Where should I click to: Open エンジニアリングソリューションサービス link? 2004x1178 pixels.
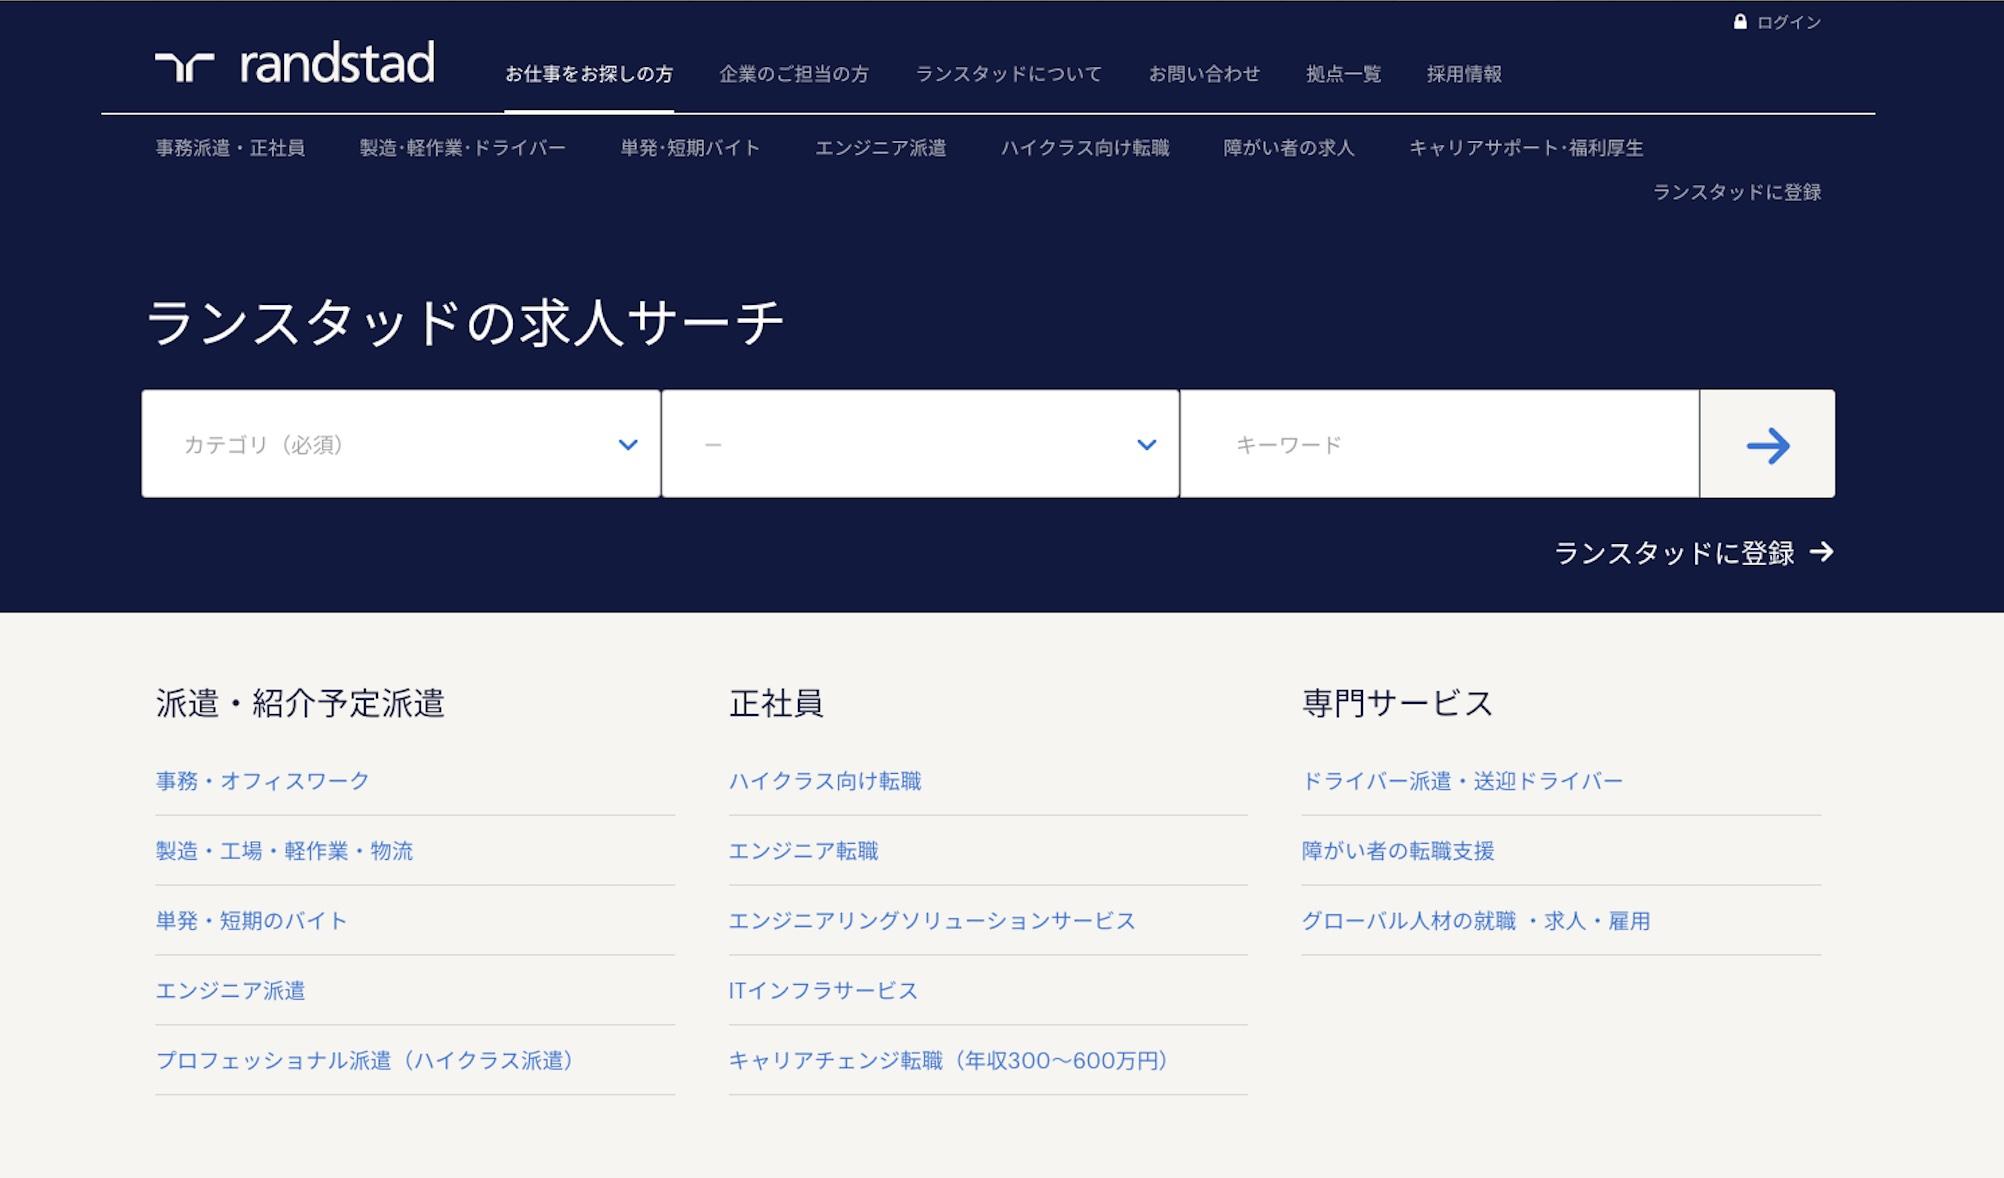tap(932, 921)
